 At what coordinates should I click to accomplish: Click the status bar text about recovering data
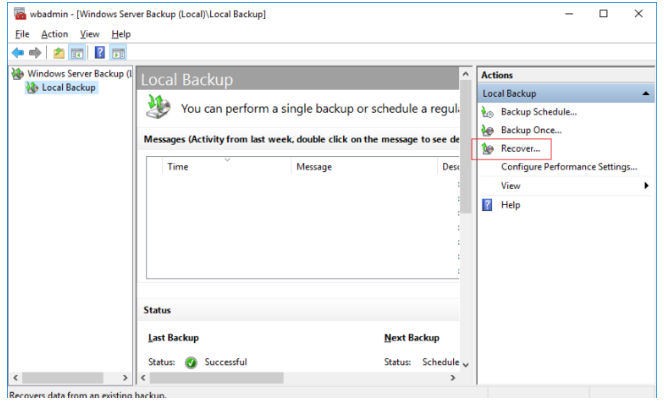(88, 394)
